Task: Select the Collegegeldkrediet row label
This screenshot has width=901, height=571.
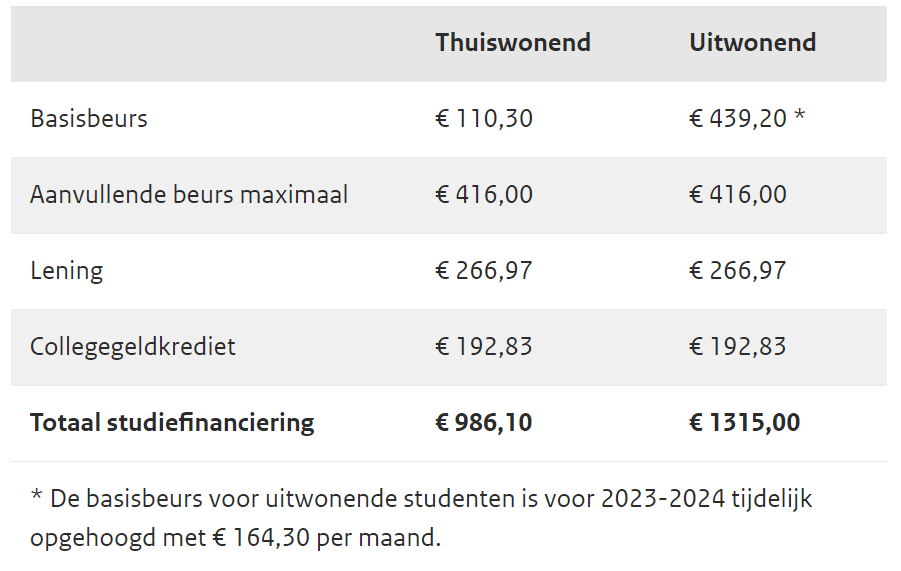Action: tap(133, 347)
